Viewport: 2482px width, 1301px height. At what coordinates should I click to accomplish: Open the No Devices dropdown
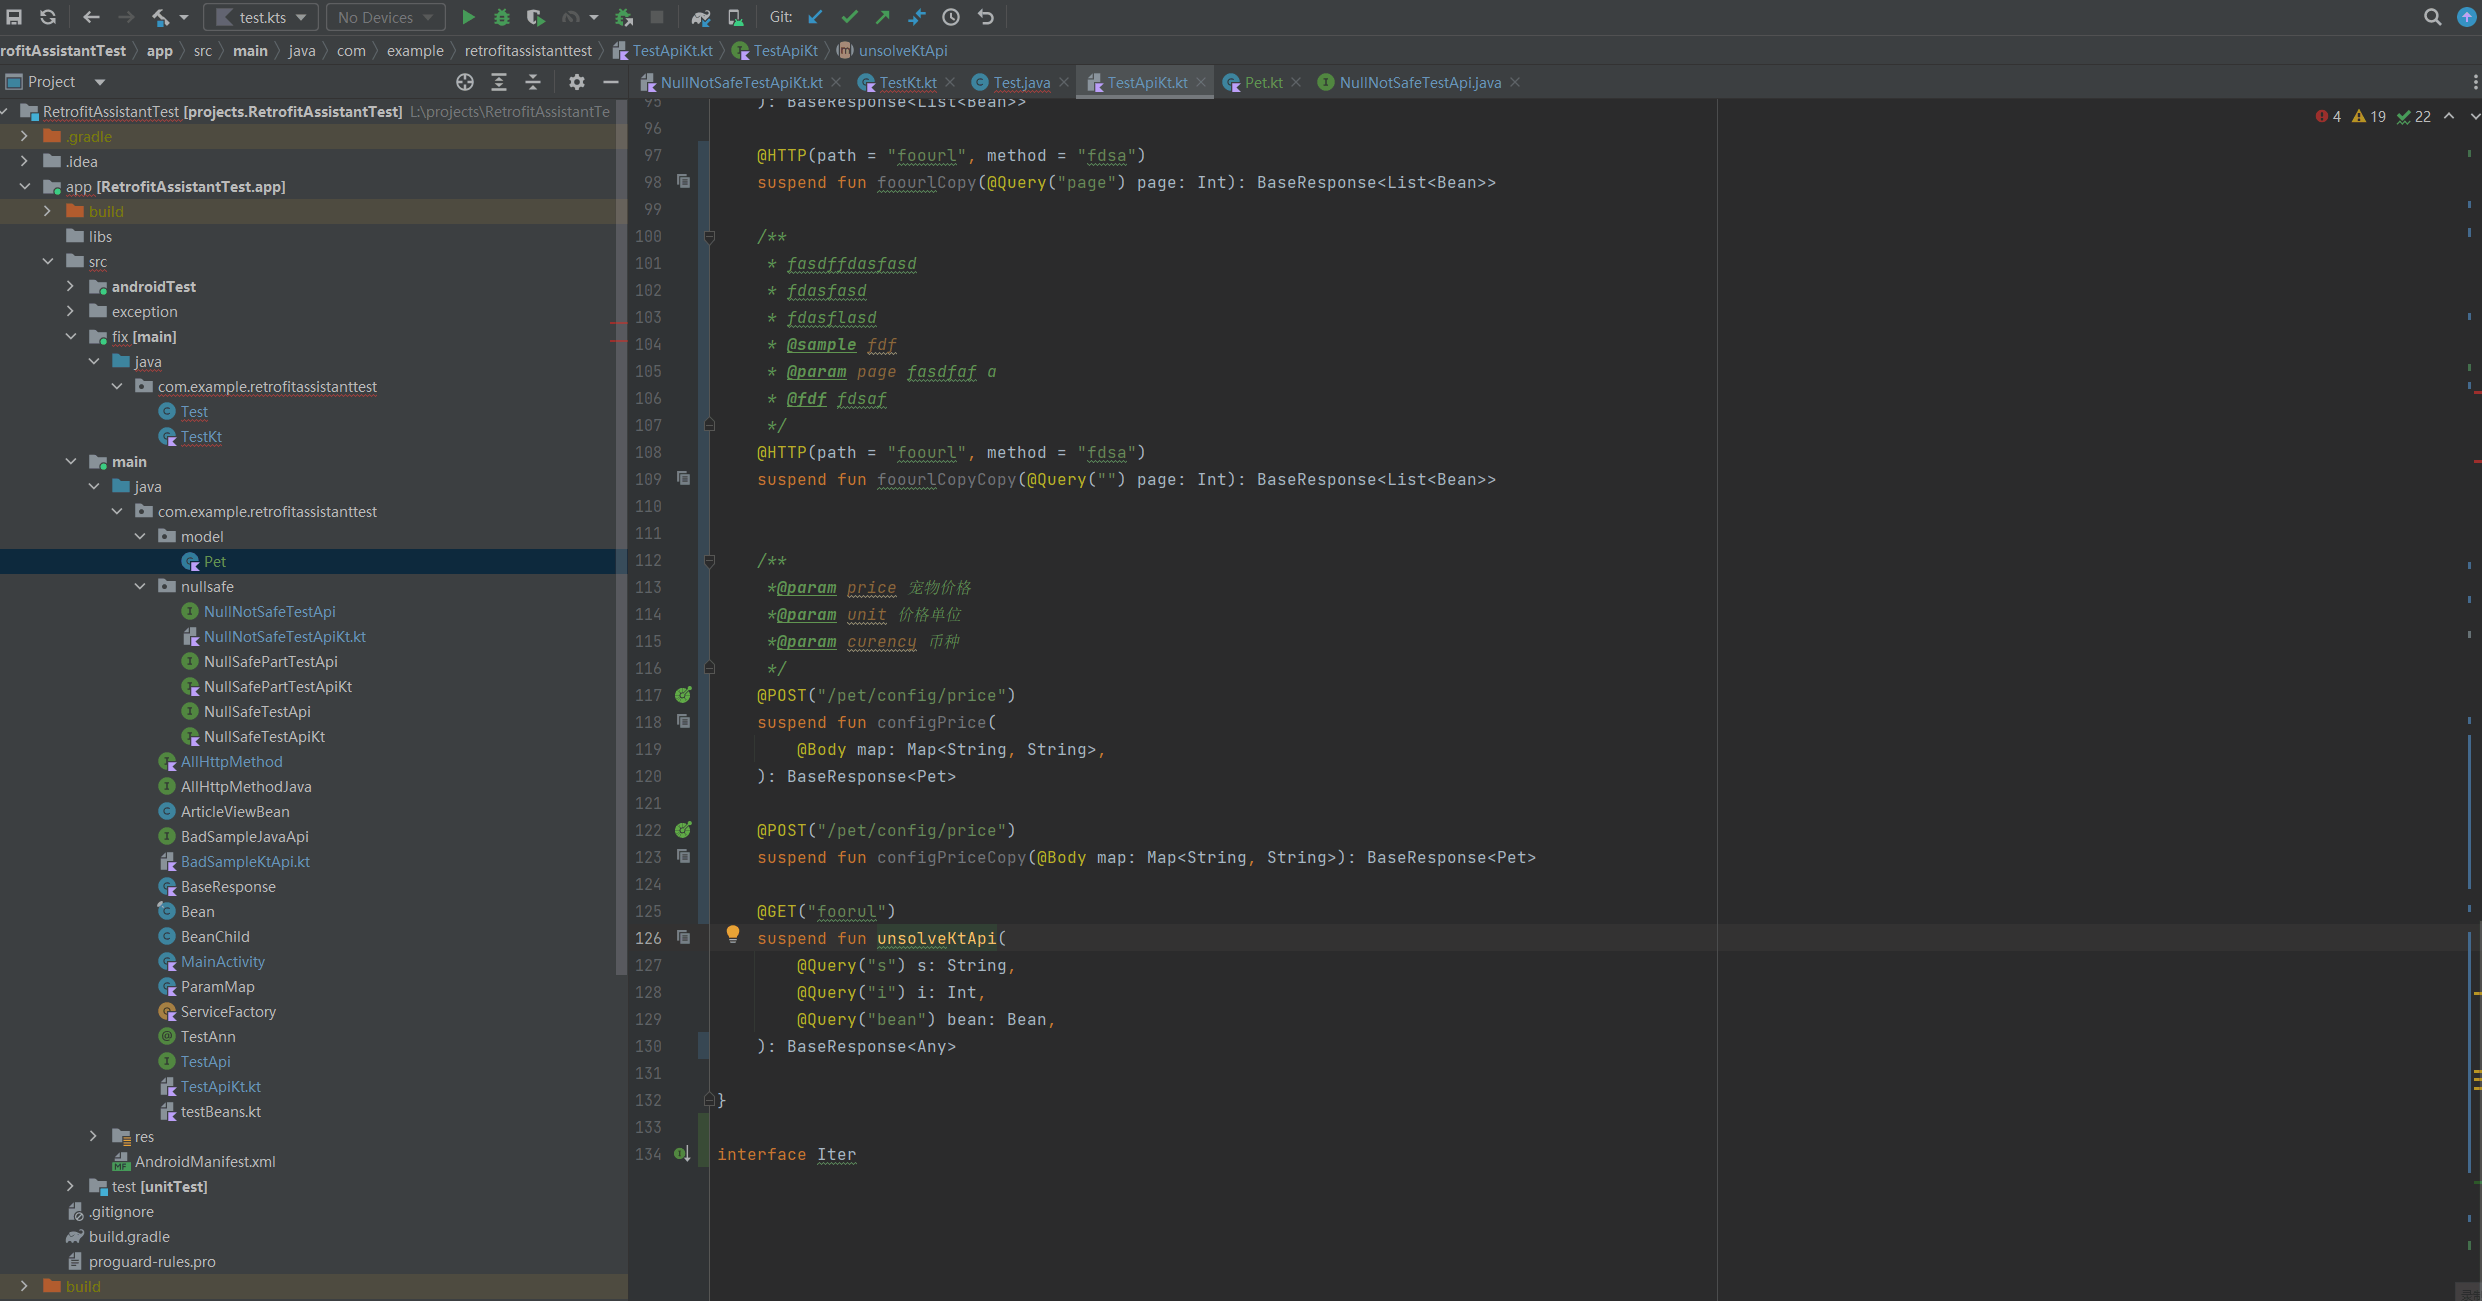[x=386, y=17]
